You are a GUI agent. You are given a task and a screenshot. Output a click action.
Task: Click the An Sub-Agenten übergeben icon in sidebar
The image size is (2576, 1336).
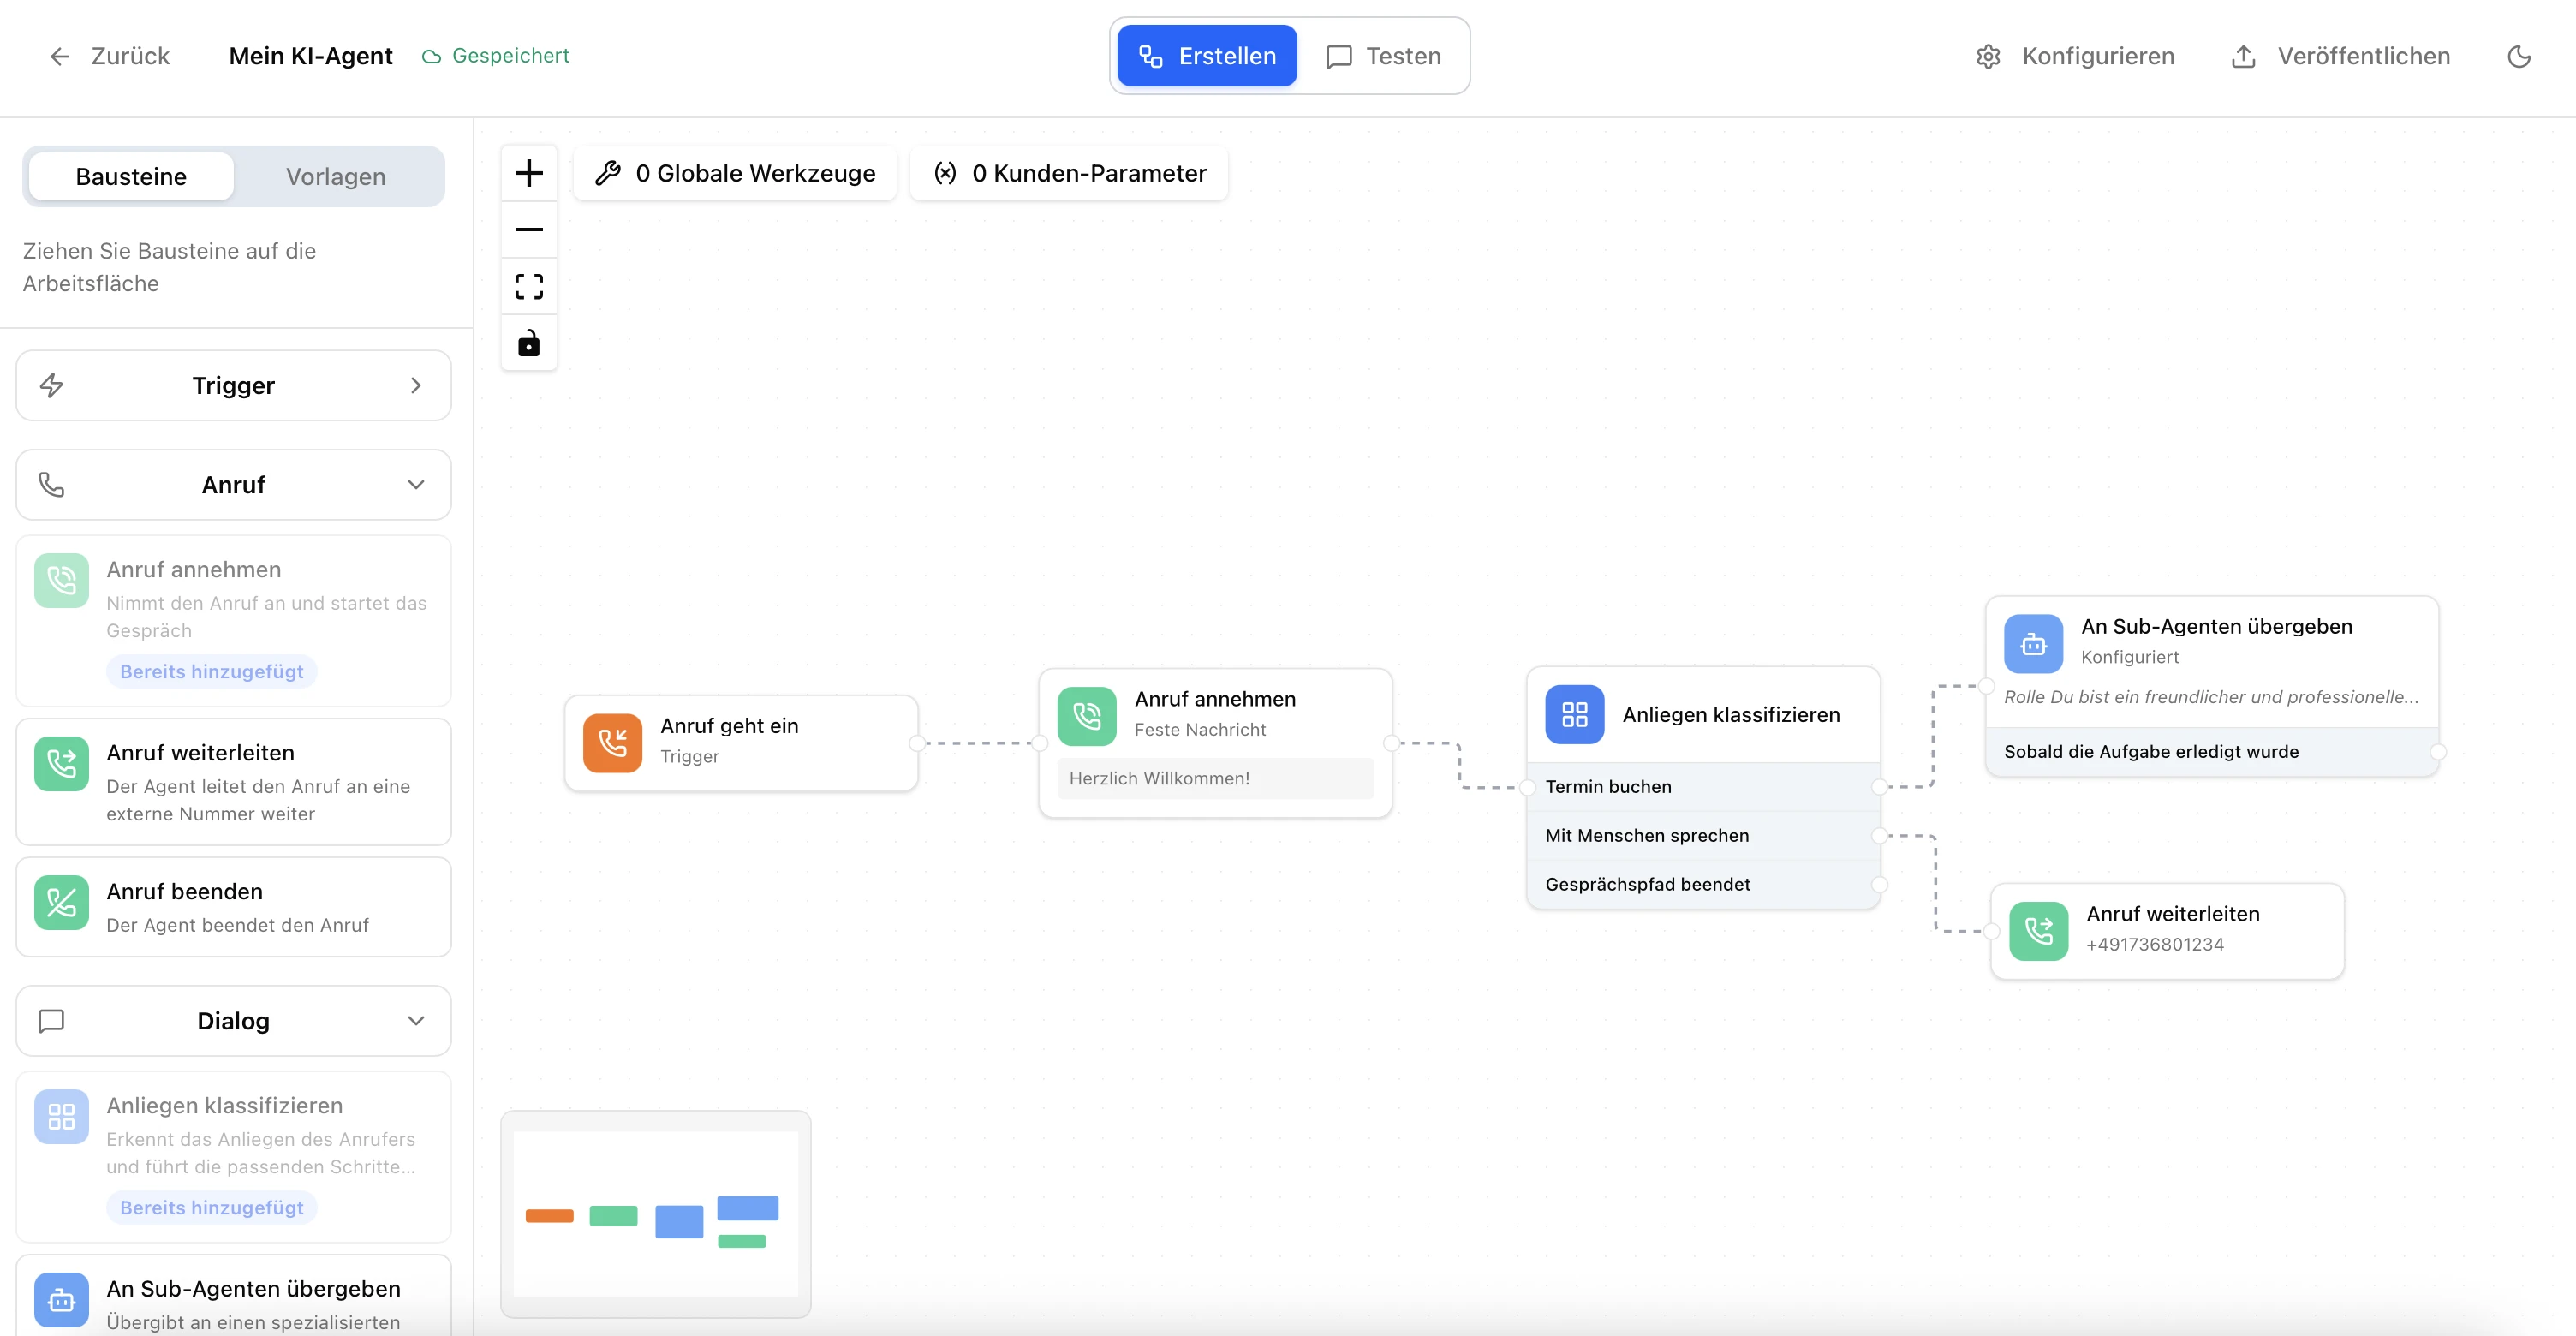(60, 1300)
